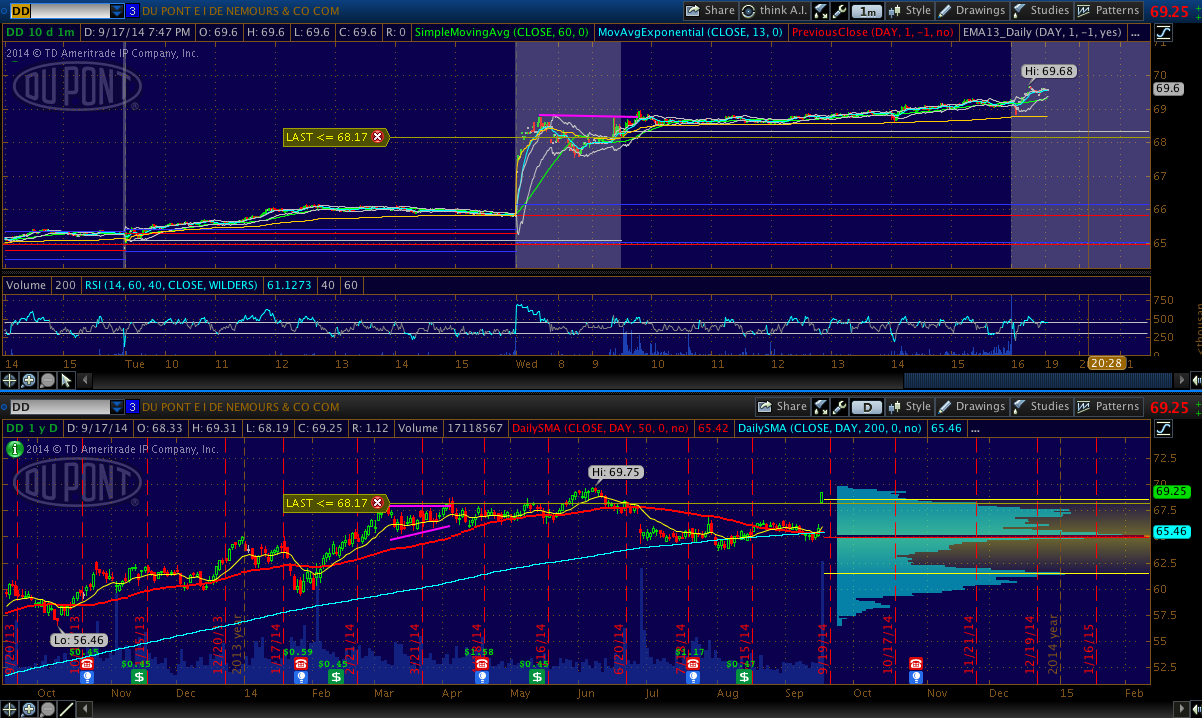Click the crosshair pan tool below upper chart

coord(11,380)
